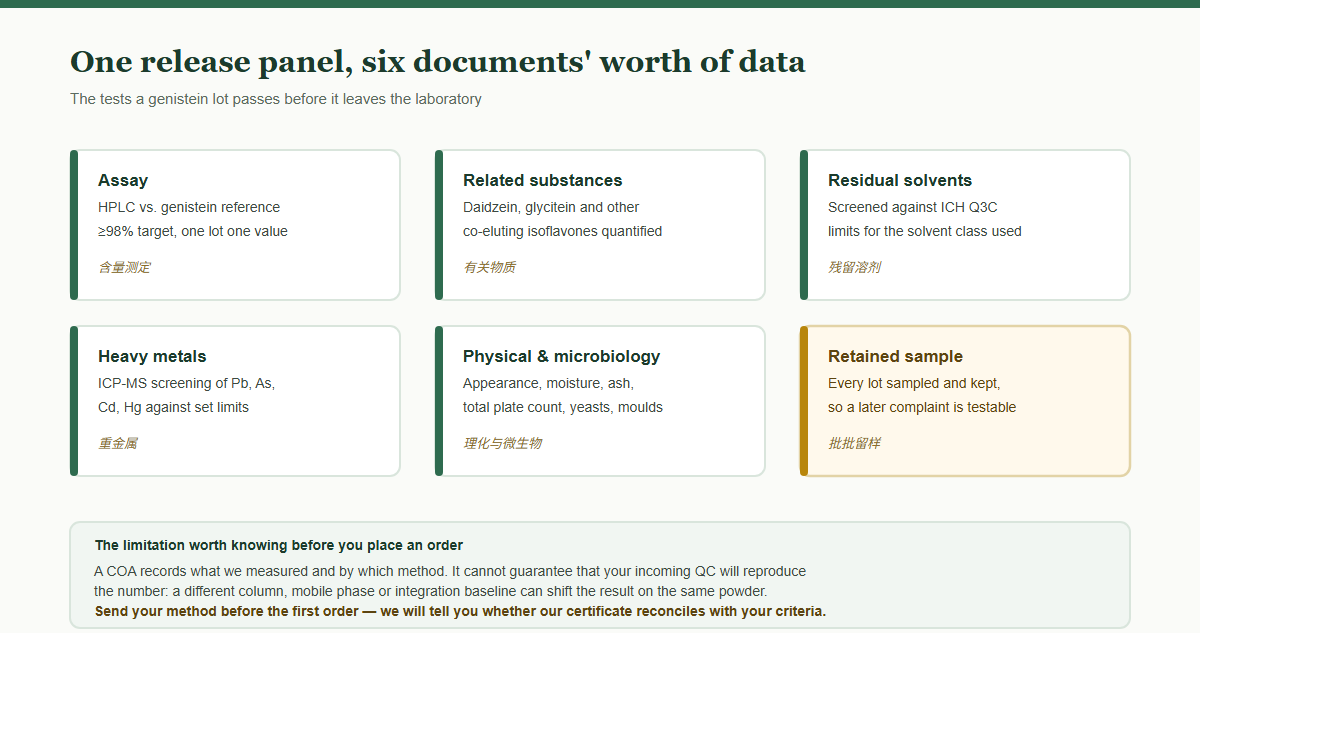Click the highlighted Retained sample card
Screen dimensions: 1334x756
coord(965,401)
